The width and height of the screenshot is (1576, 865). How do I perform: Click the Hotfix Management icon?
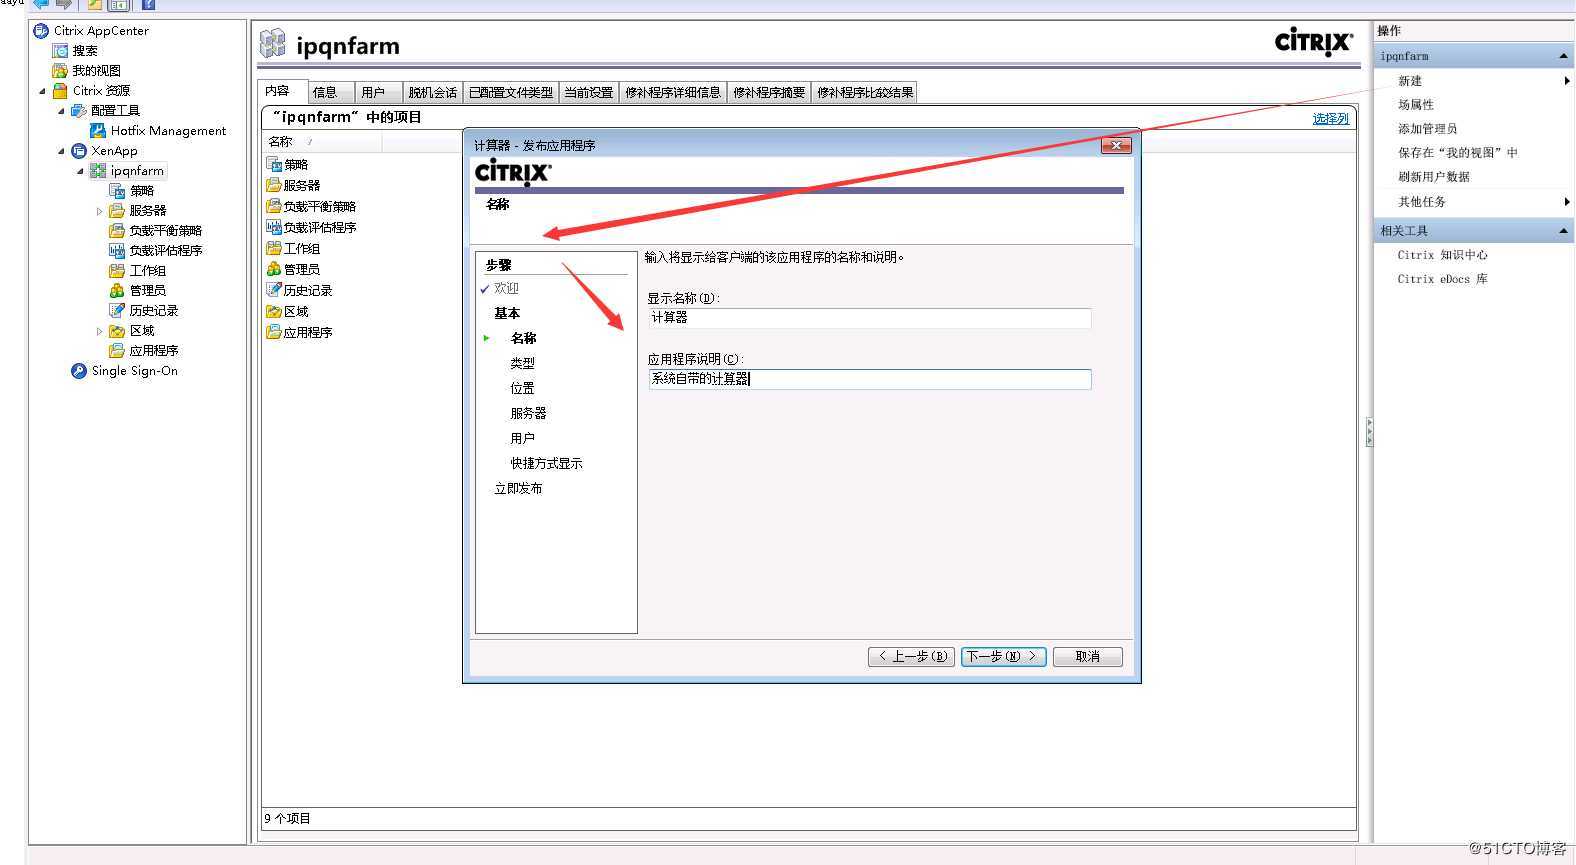point(98,130)
